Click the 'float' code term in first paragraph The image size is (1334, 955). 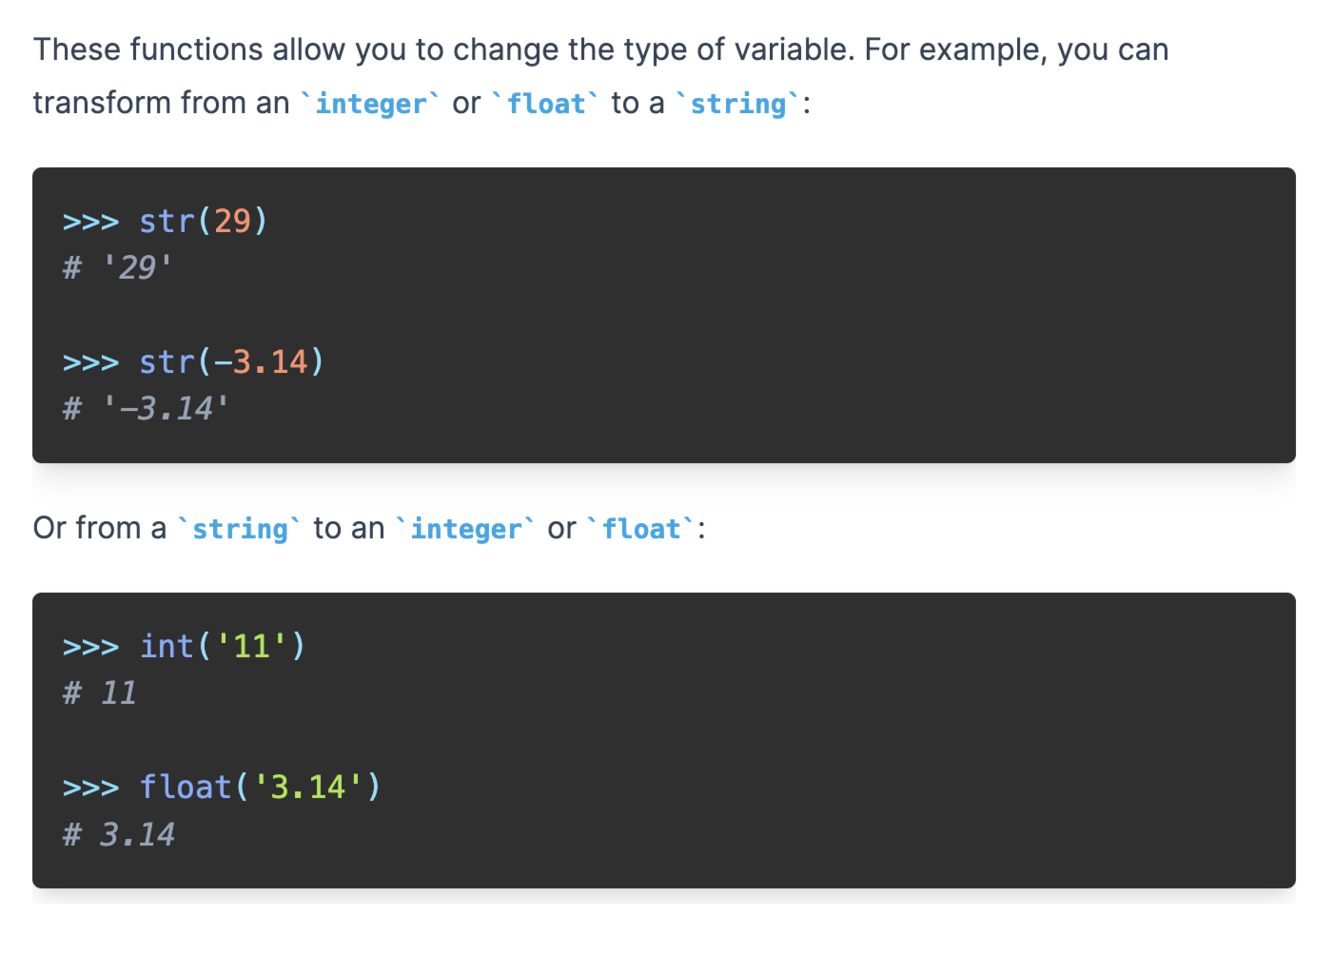point(546,103)
